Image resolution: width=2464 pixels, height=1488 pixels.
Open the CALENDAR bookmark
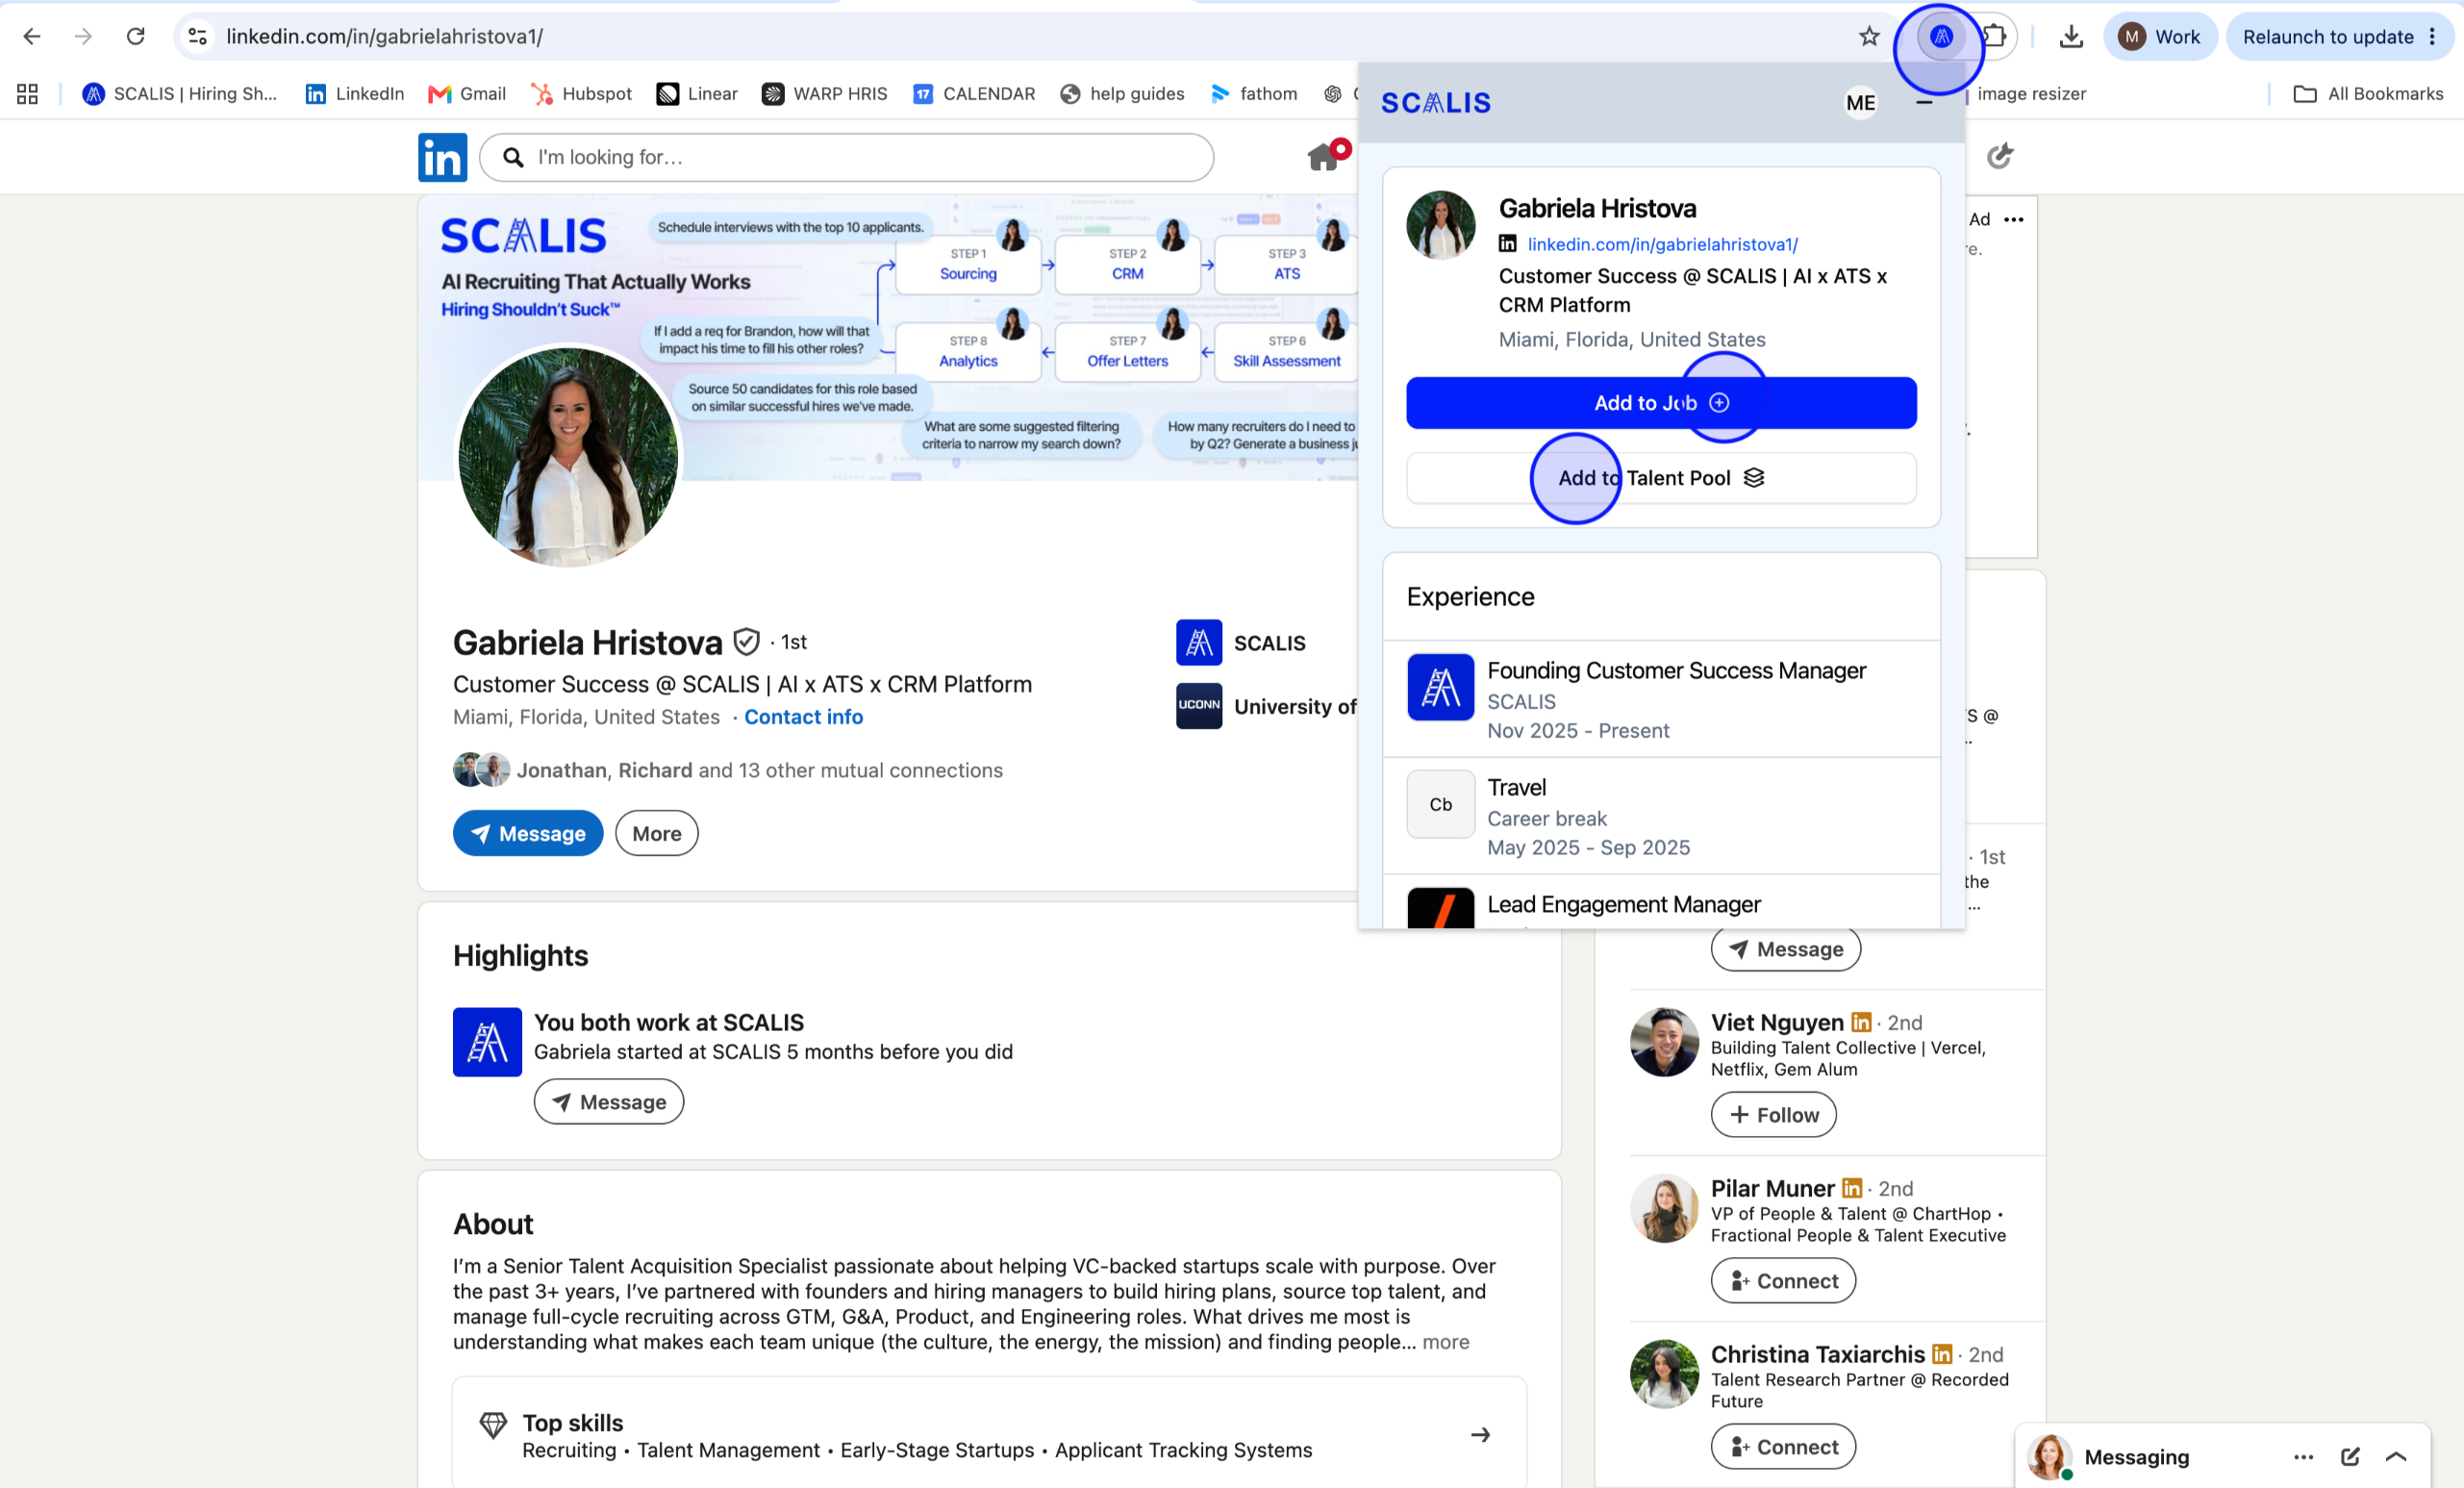click(974, 94)
